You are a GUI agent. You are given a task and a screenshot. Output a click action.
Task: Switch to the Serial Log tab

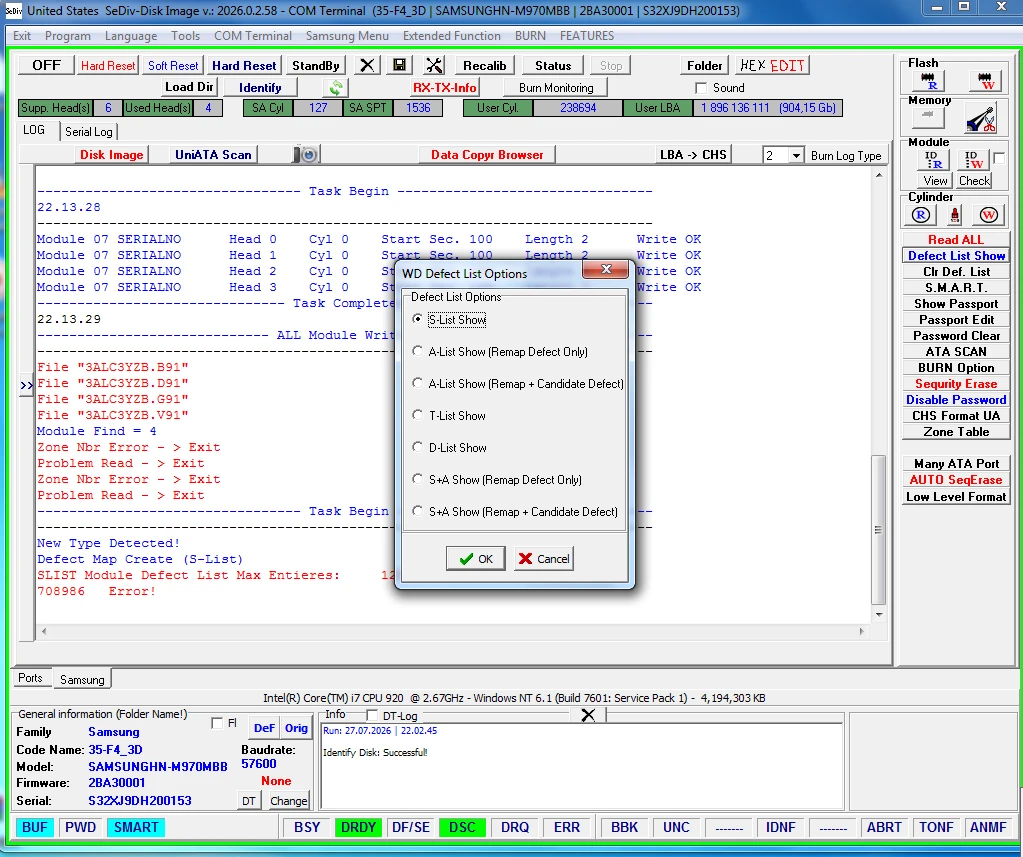[x=89, y=132]
